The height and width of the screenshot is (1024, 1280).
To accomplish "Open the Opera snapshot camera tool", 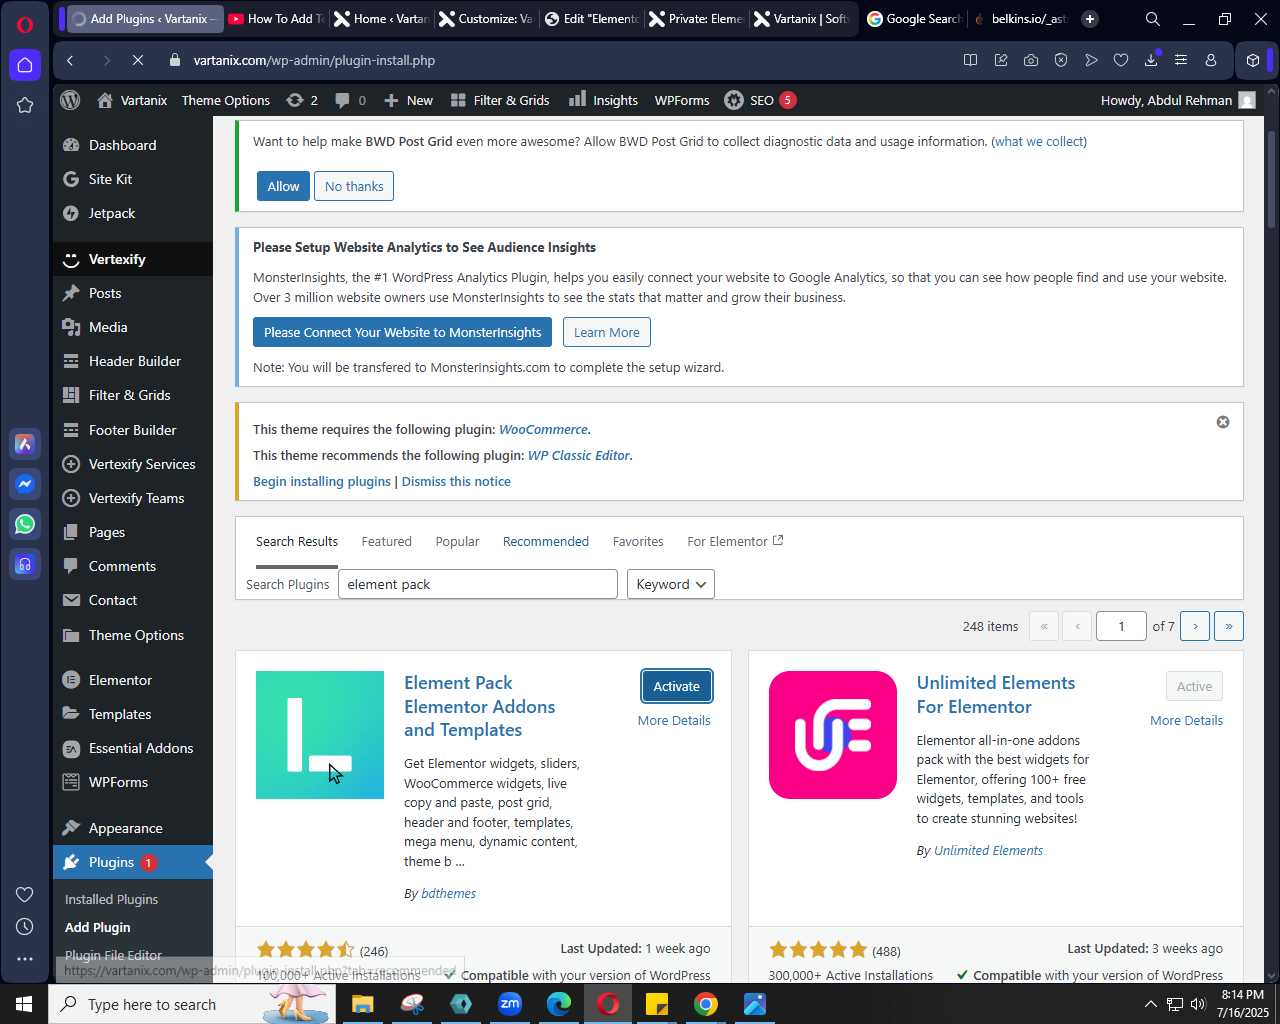I will pyautogui.click(x=1031, y=60).
